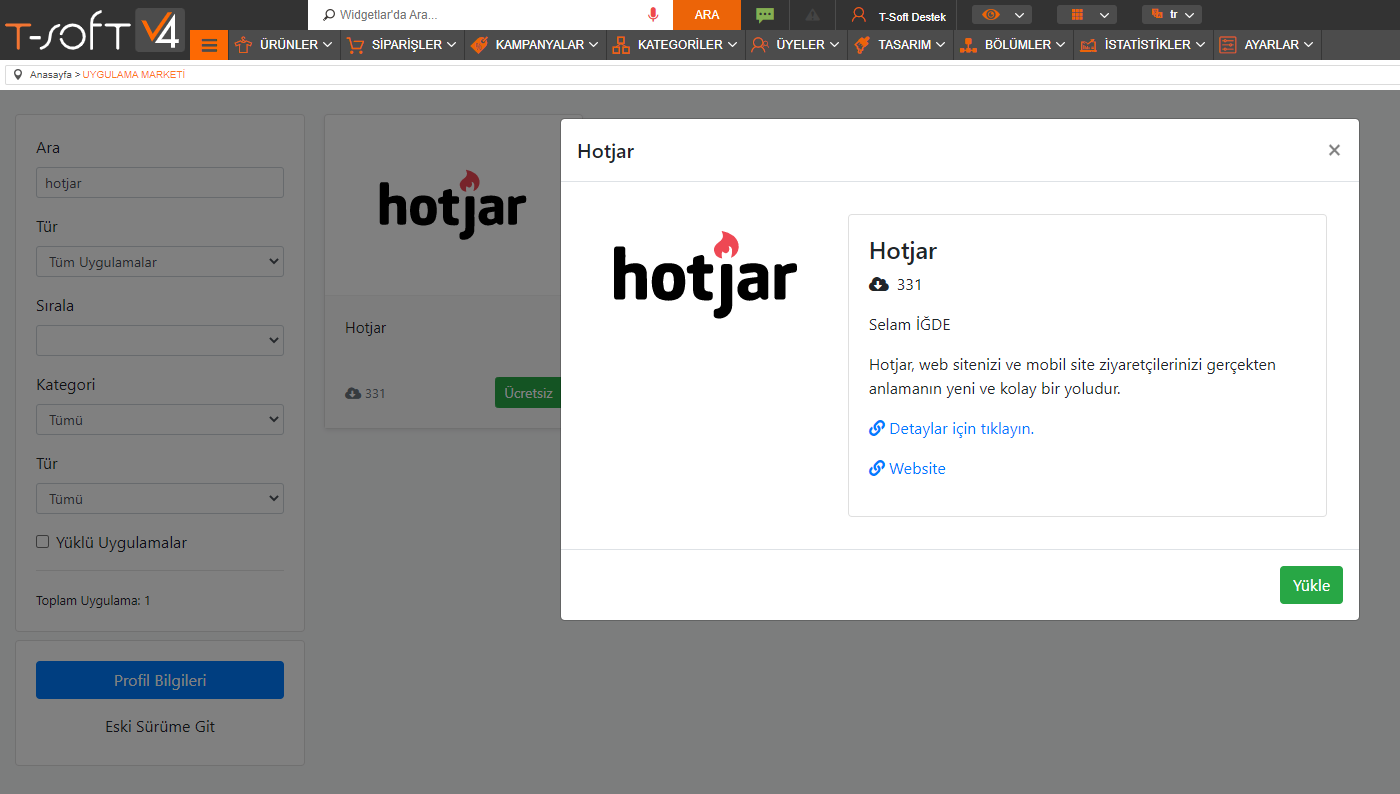Open the KATEGORİLER menu
The width and height of the screenshot is (1400, 794).
(x=676, y=45)
